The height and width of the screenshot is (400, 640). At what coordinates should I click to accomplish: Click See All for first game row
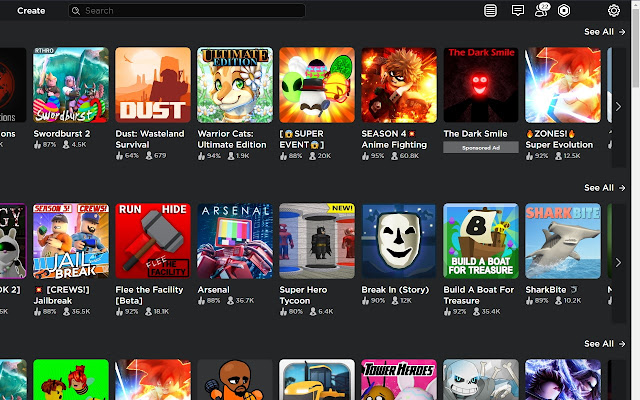point(604,32)
